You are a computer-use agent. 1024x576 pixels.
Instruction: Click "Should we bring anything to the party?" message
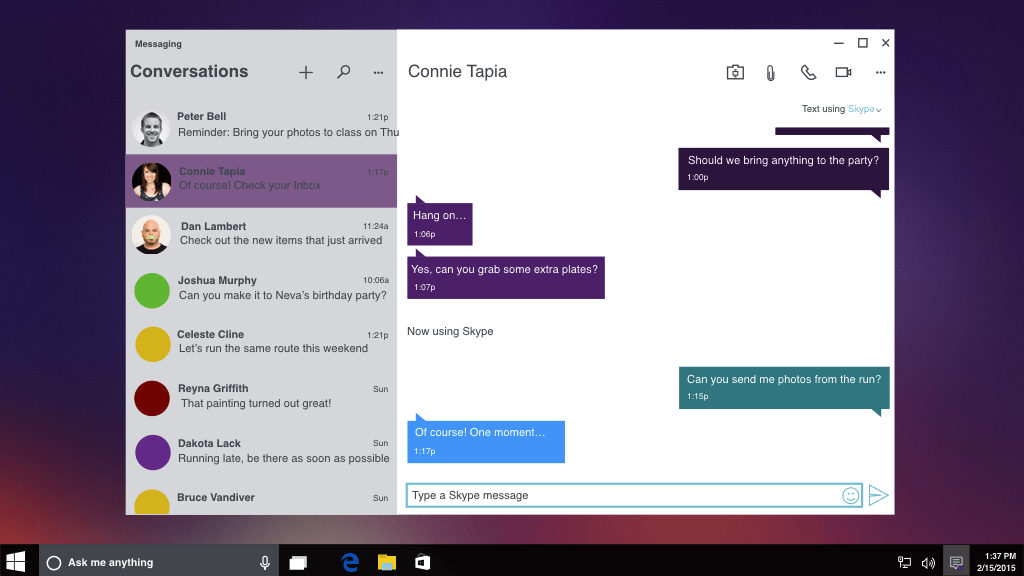(x=784, y=168)
